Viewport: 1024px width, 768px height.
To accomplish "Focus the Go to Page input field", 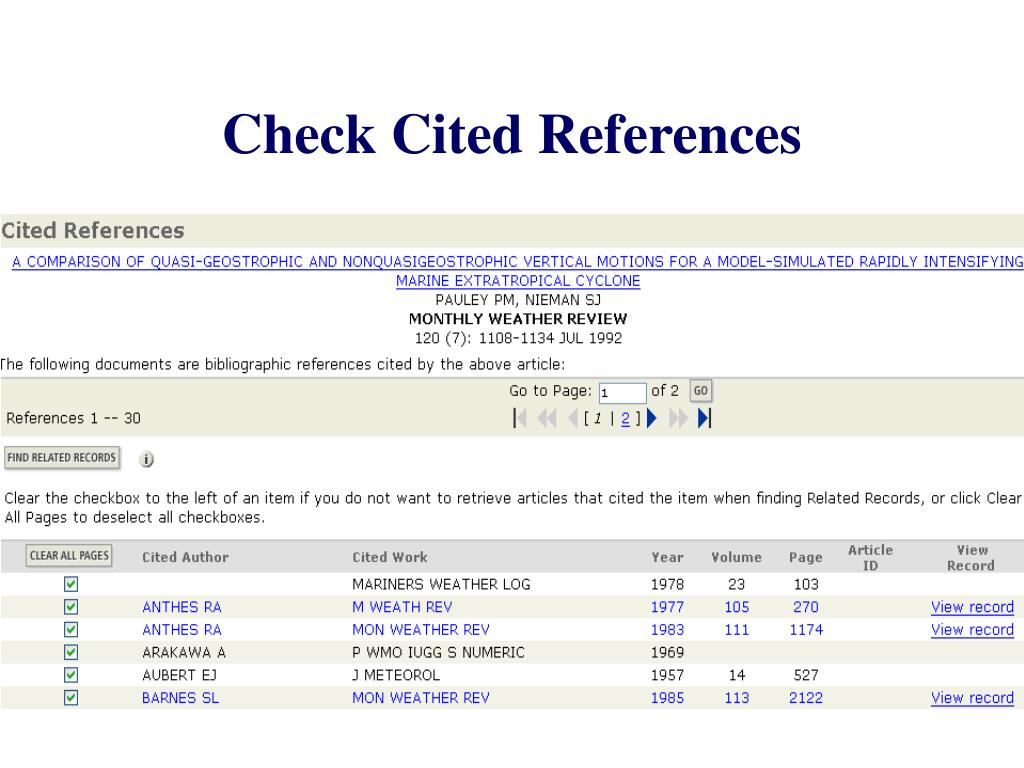I will coord(622,392).
